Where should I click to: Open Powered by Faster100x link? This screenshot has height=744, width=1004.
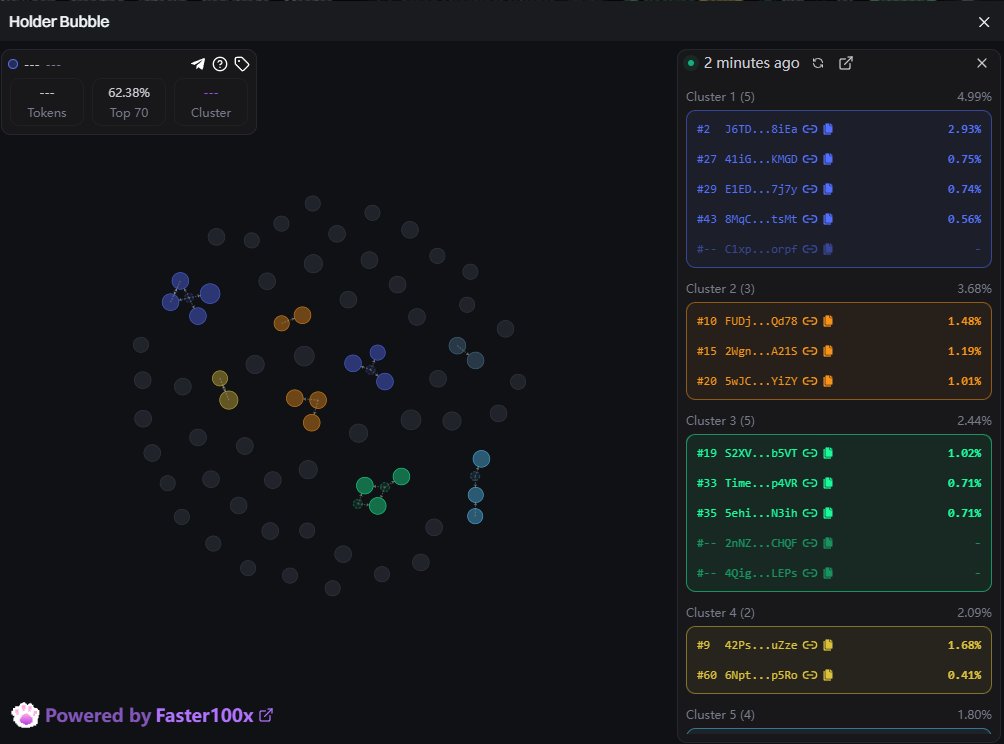[x=159, y=715]
